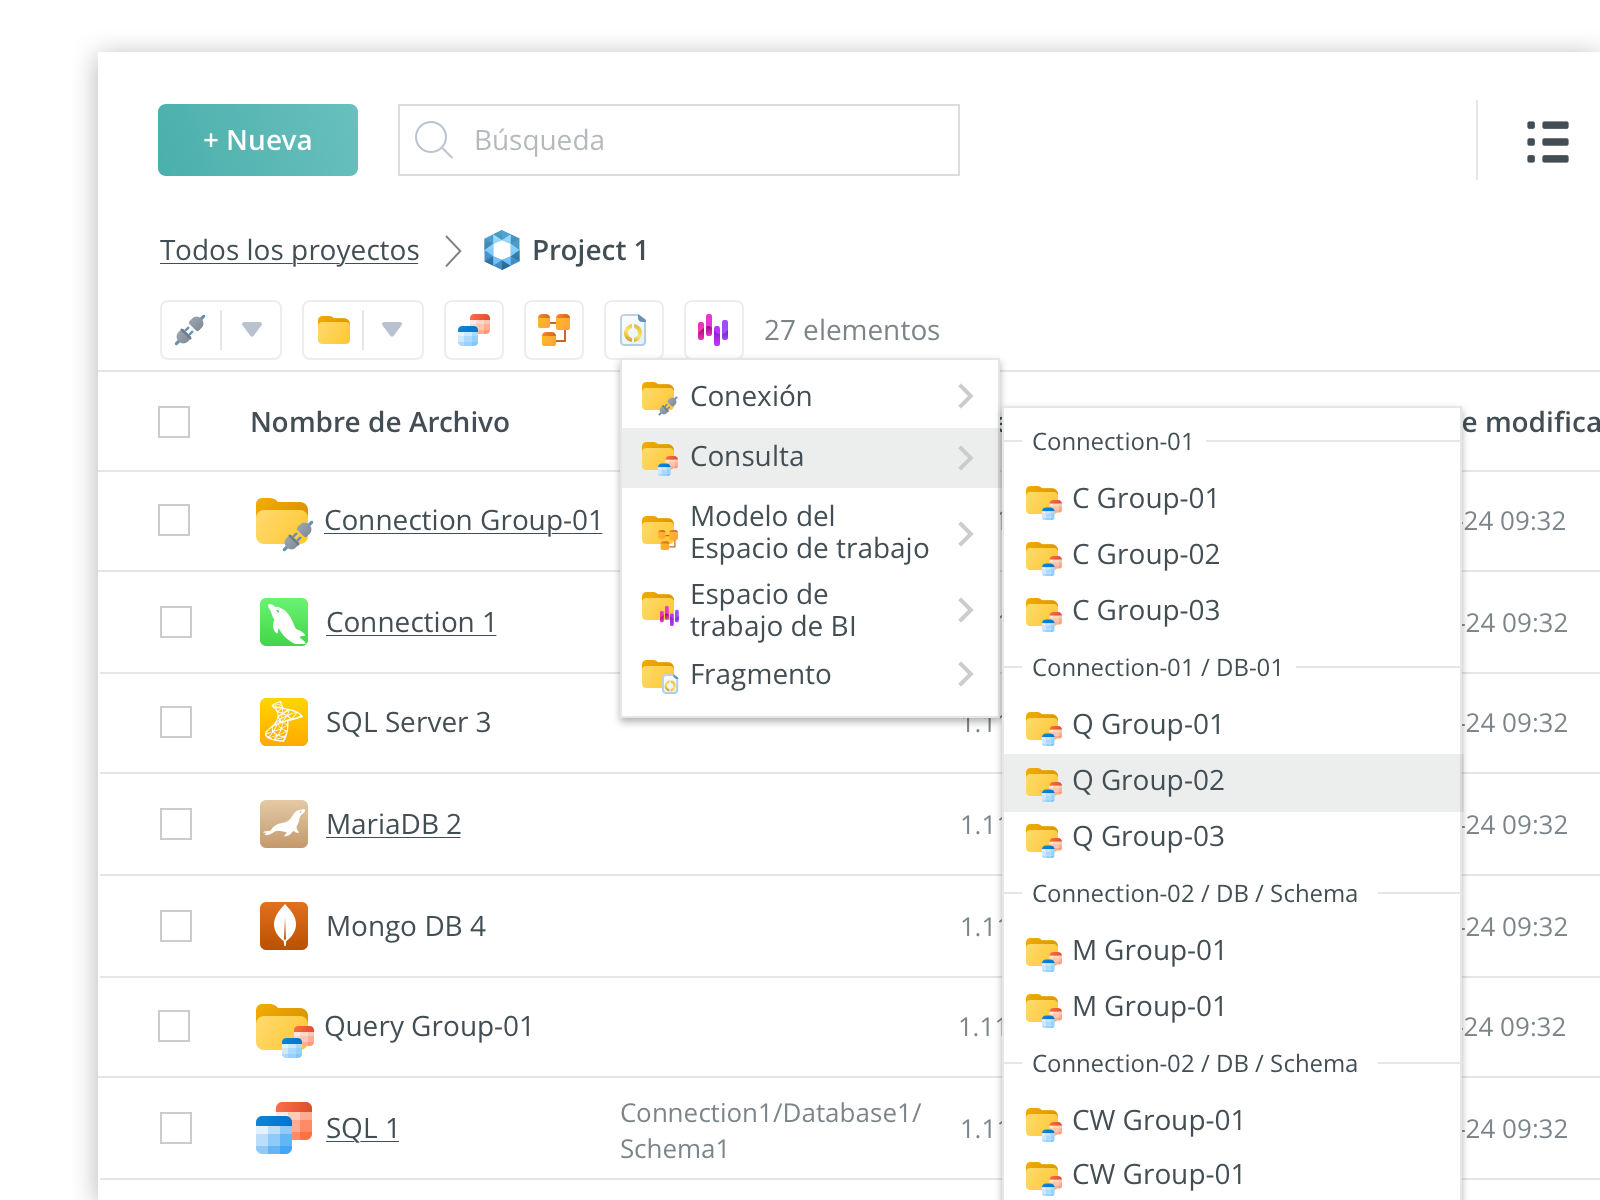The width and height of the screenshot is (1600, 1200).
Task: Open the Connection 1 link
Action: (411, 622)
